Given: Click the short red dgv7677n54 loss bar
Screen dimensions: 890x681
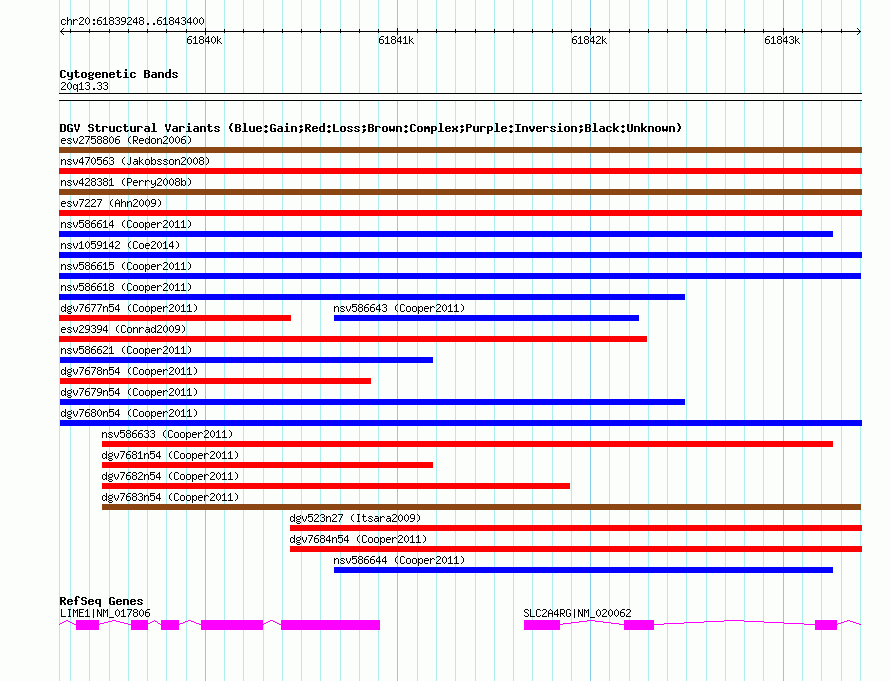Looking at the screenshot, I should click(x=175, y=318).
